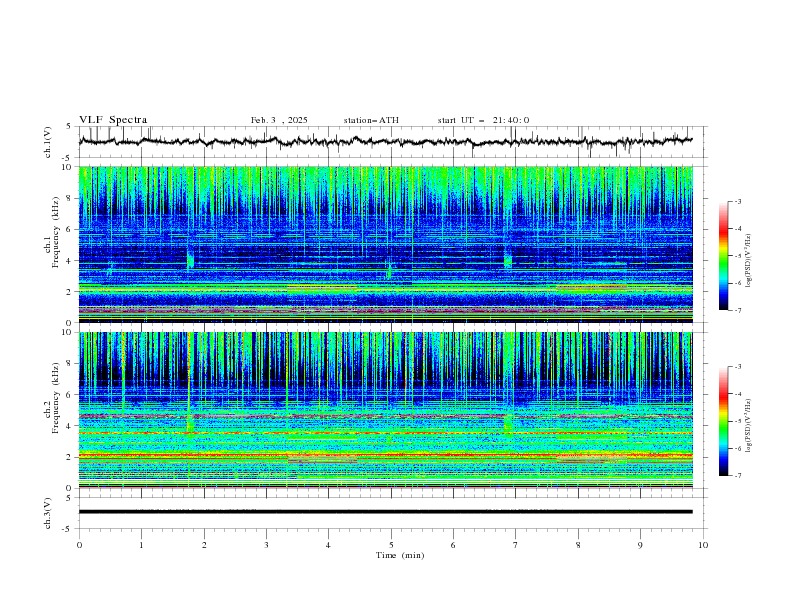Click the ch.1 "Frequency (kHz)" axis label
792x612 pixels.
[x=56, y=233]
